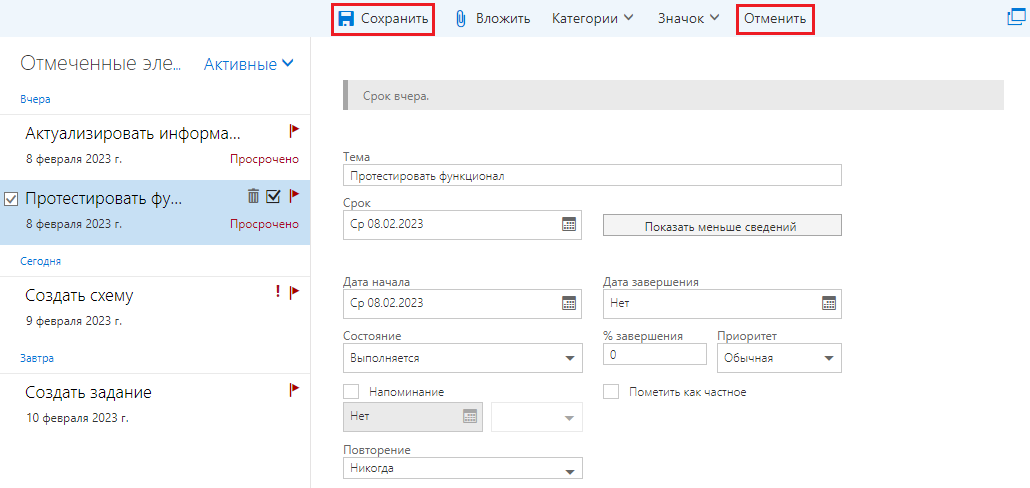Click Показать меньше сведений button

722,225
